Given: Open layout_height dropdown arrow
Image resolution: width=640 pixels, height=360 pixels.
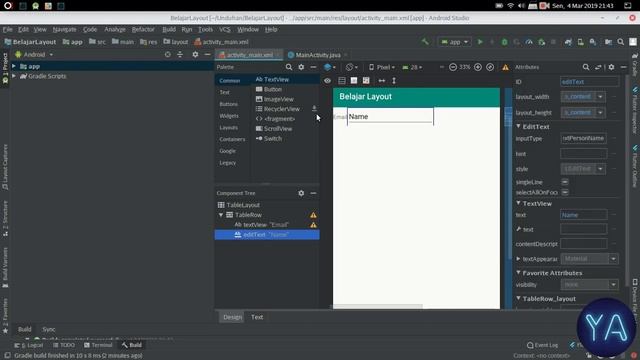Looking at the screenshot, I should [600, 112].
